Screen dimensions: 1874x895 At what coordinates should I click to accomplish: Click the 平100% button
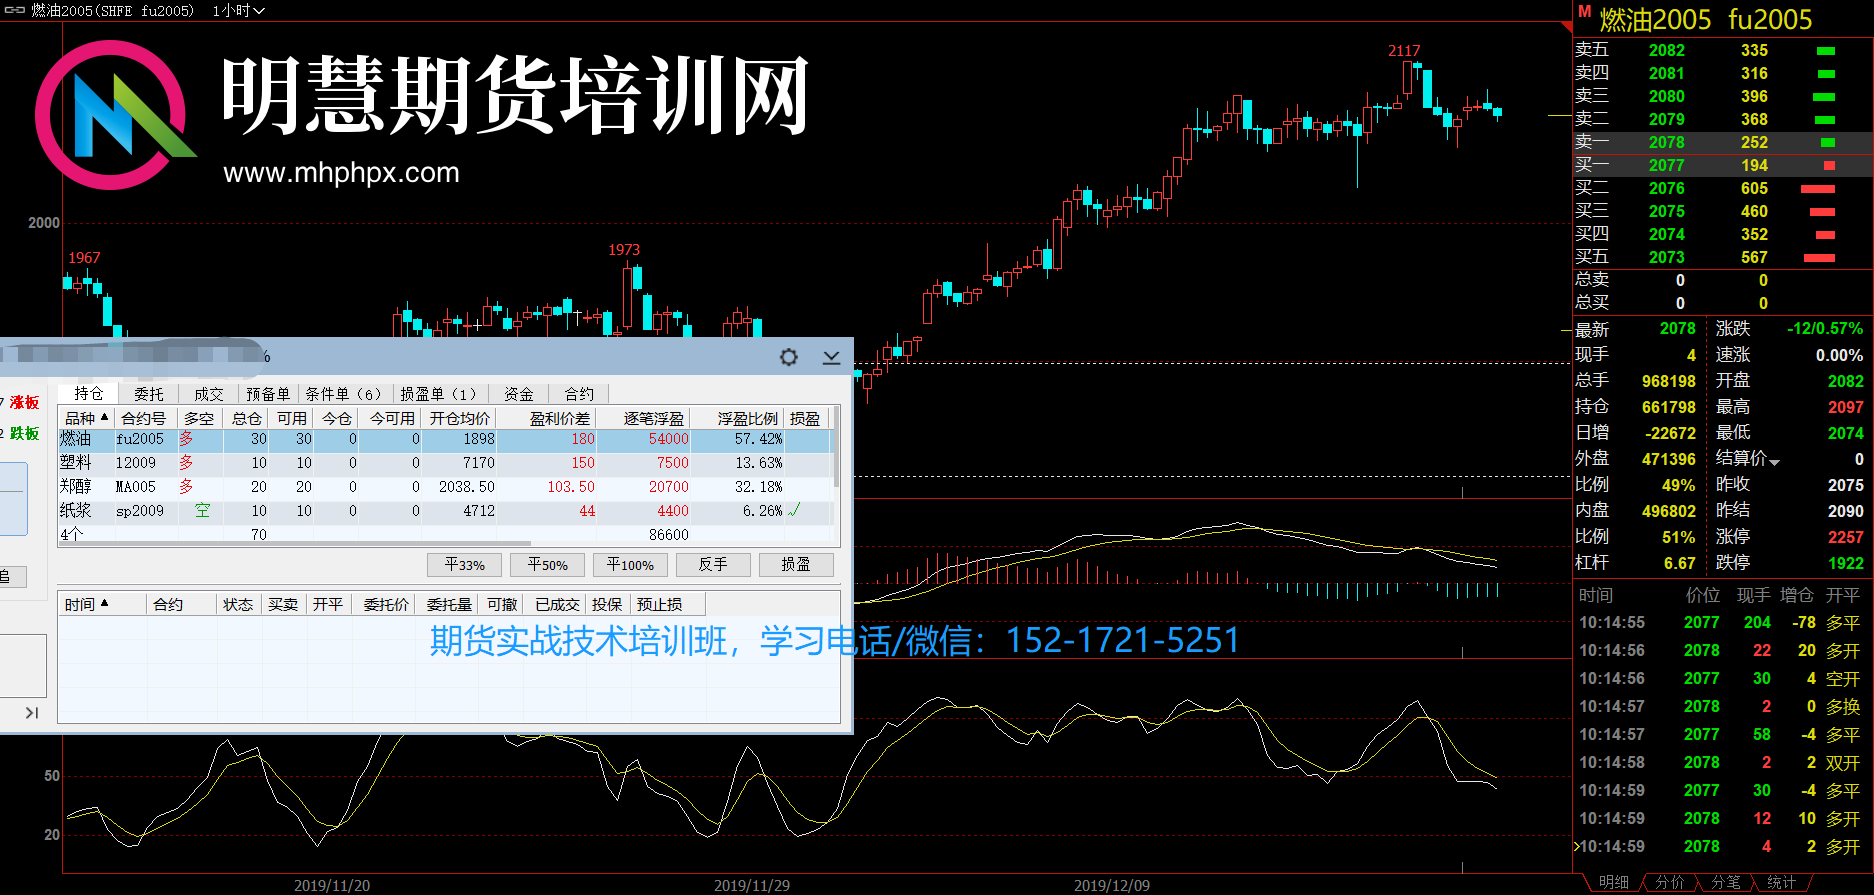[630, 565]
